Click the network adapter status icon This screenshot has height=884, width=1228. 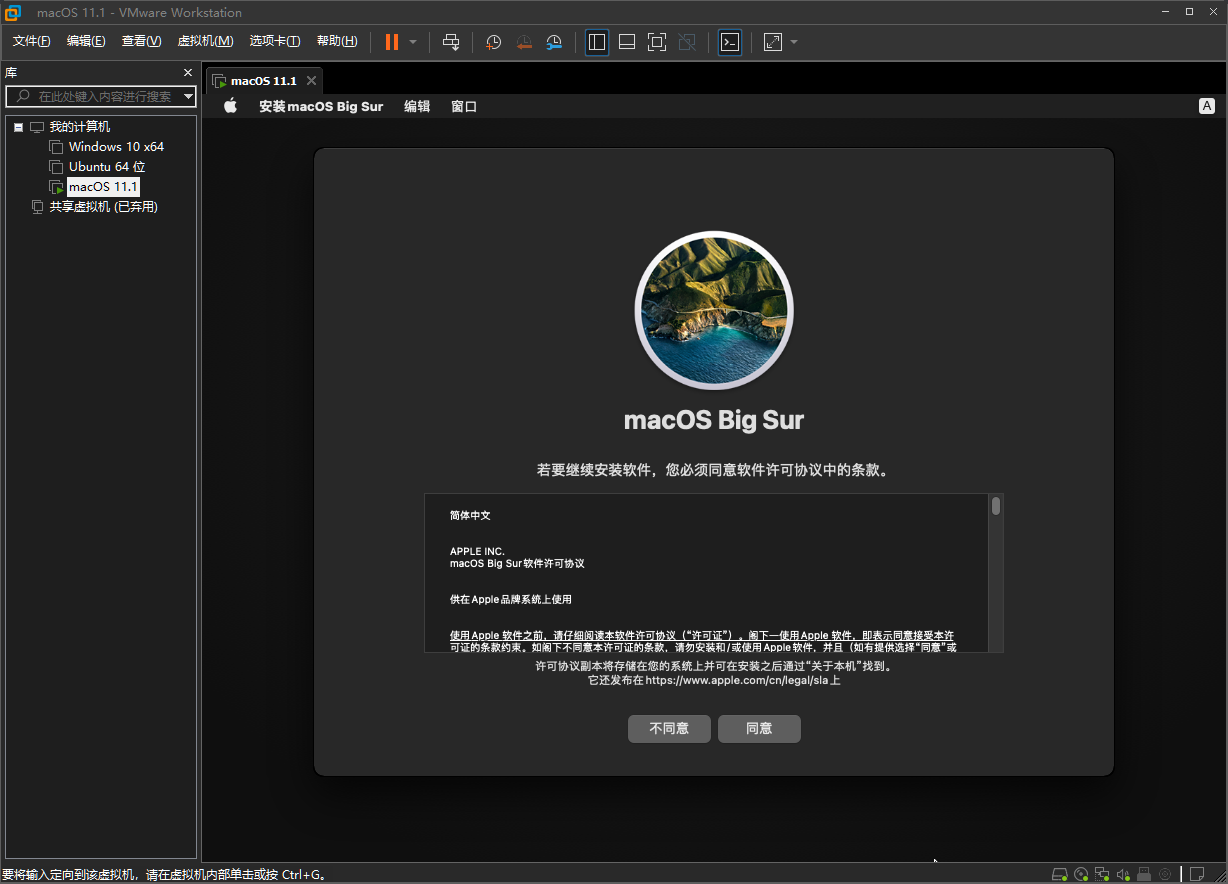pos(1102,874)
